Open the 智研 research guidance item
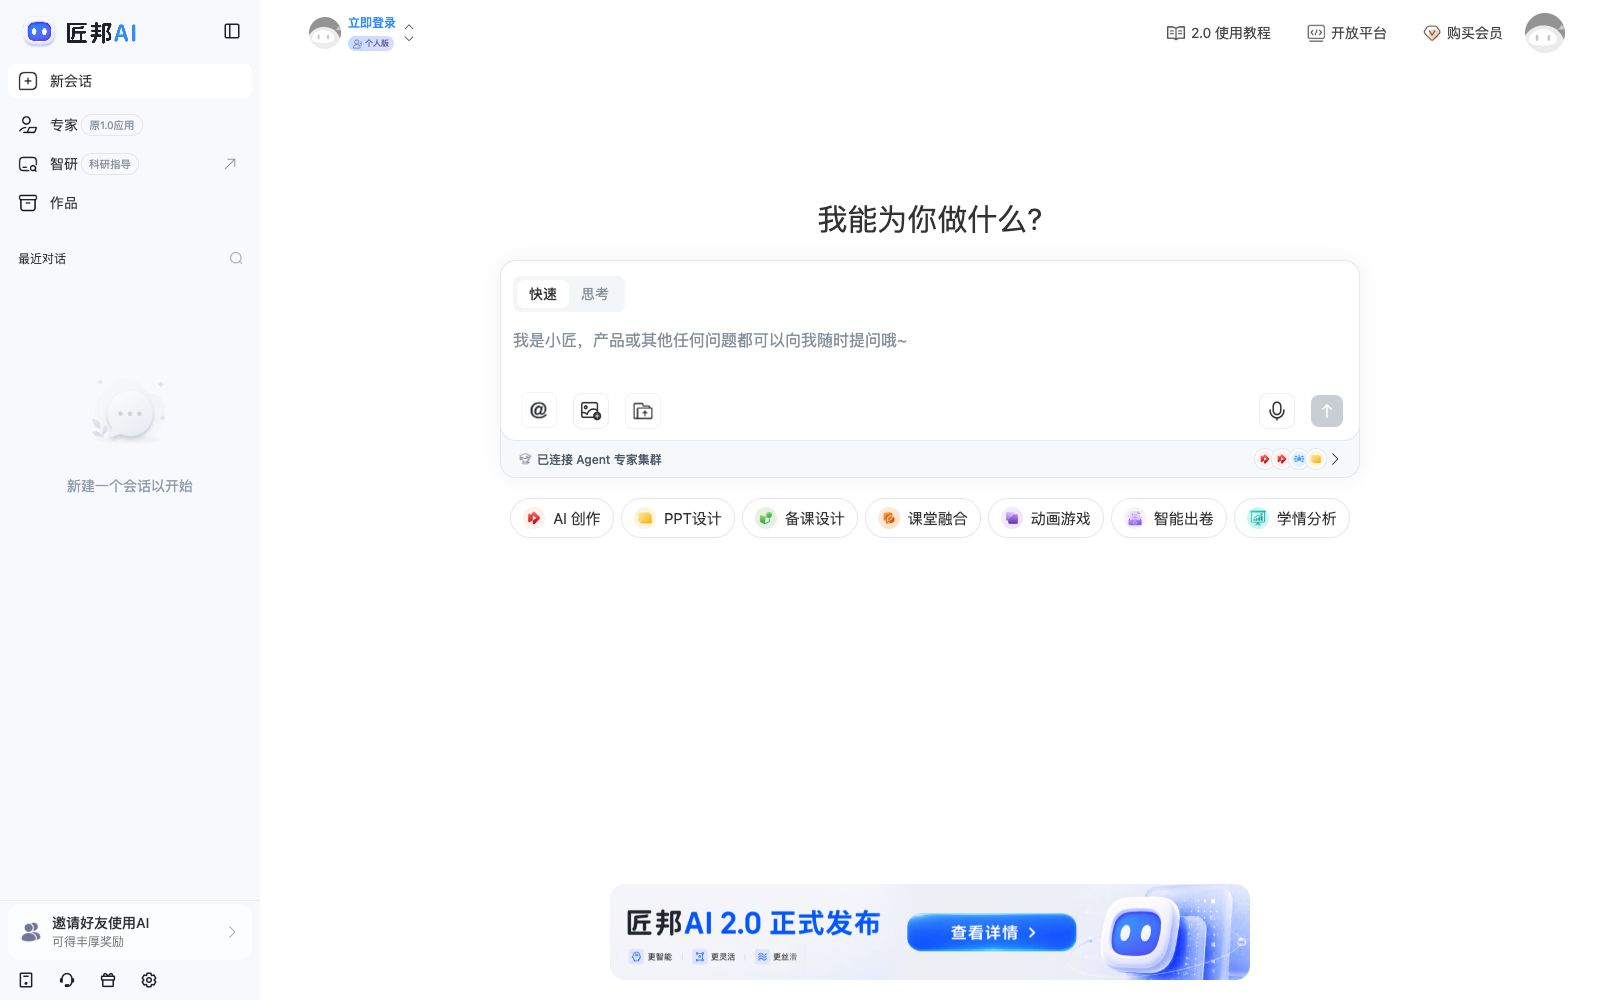 pos(130,164)
